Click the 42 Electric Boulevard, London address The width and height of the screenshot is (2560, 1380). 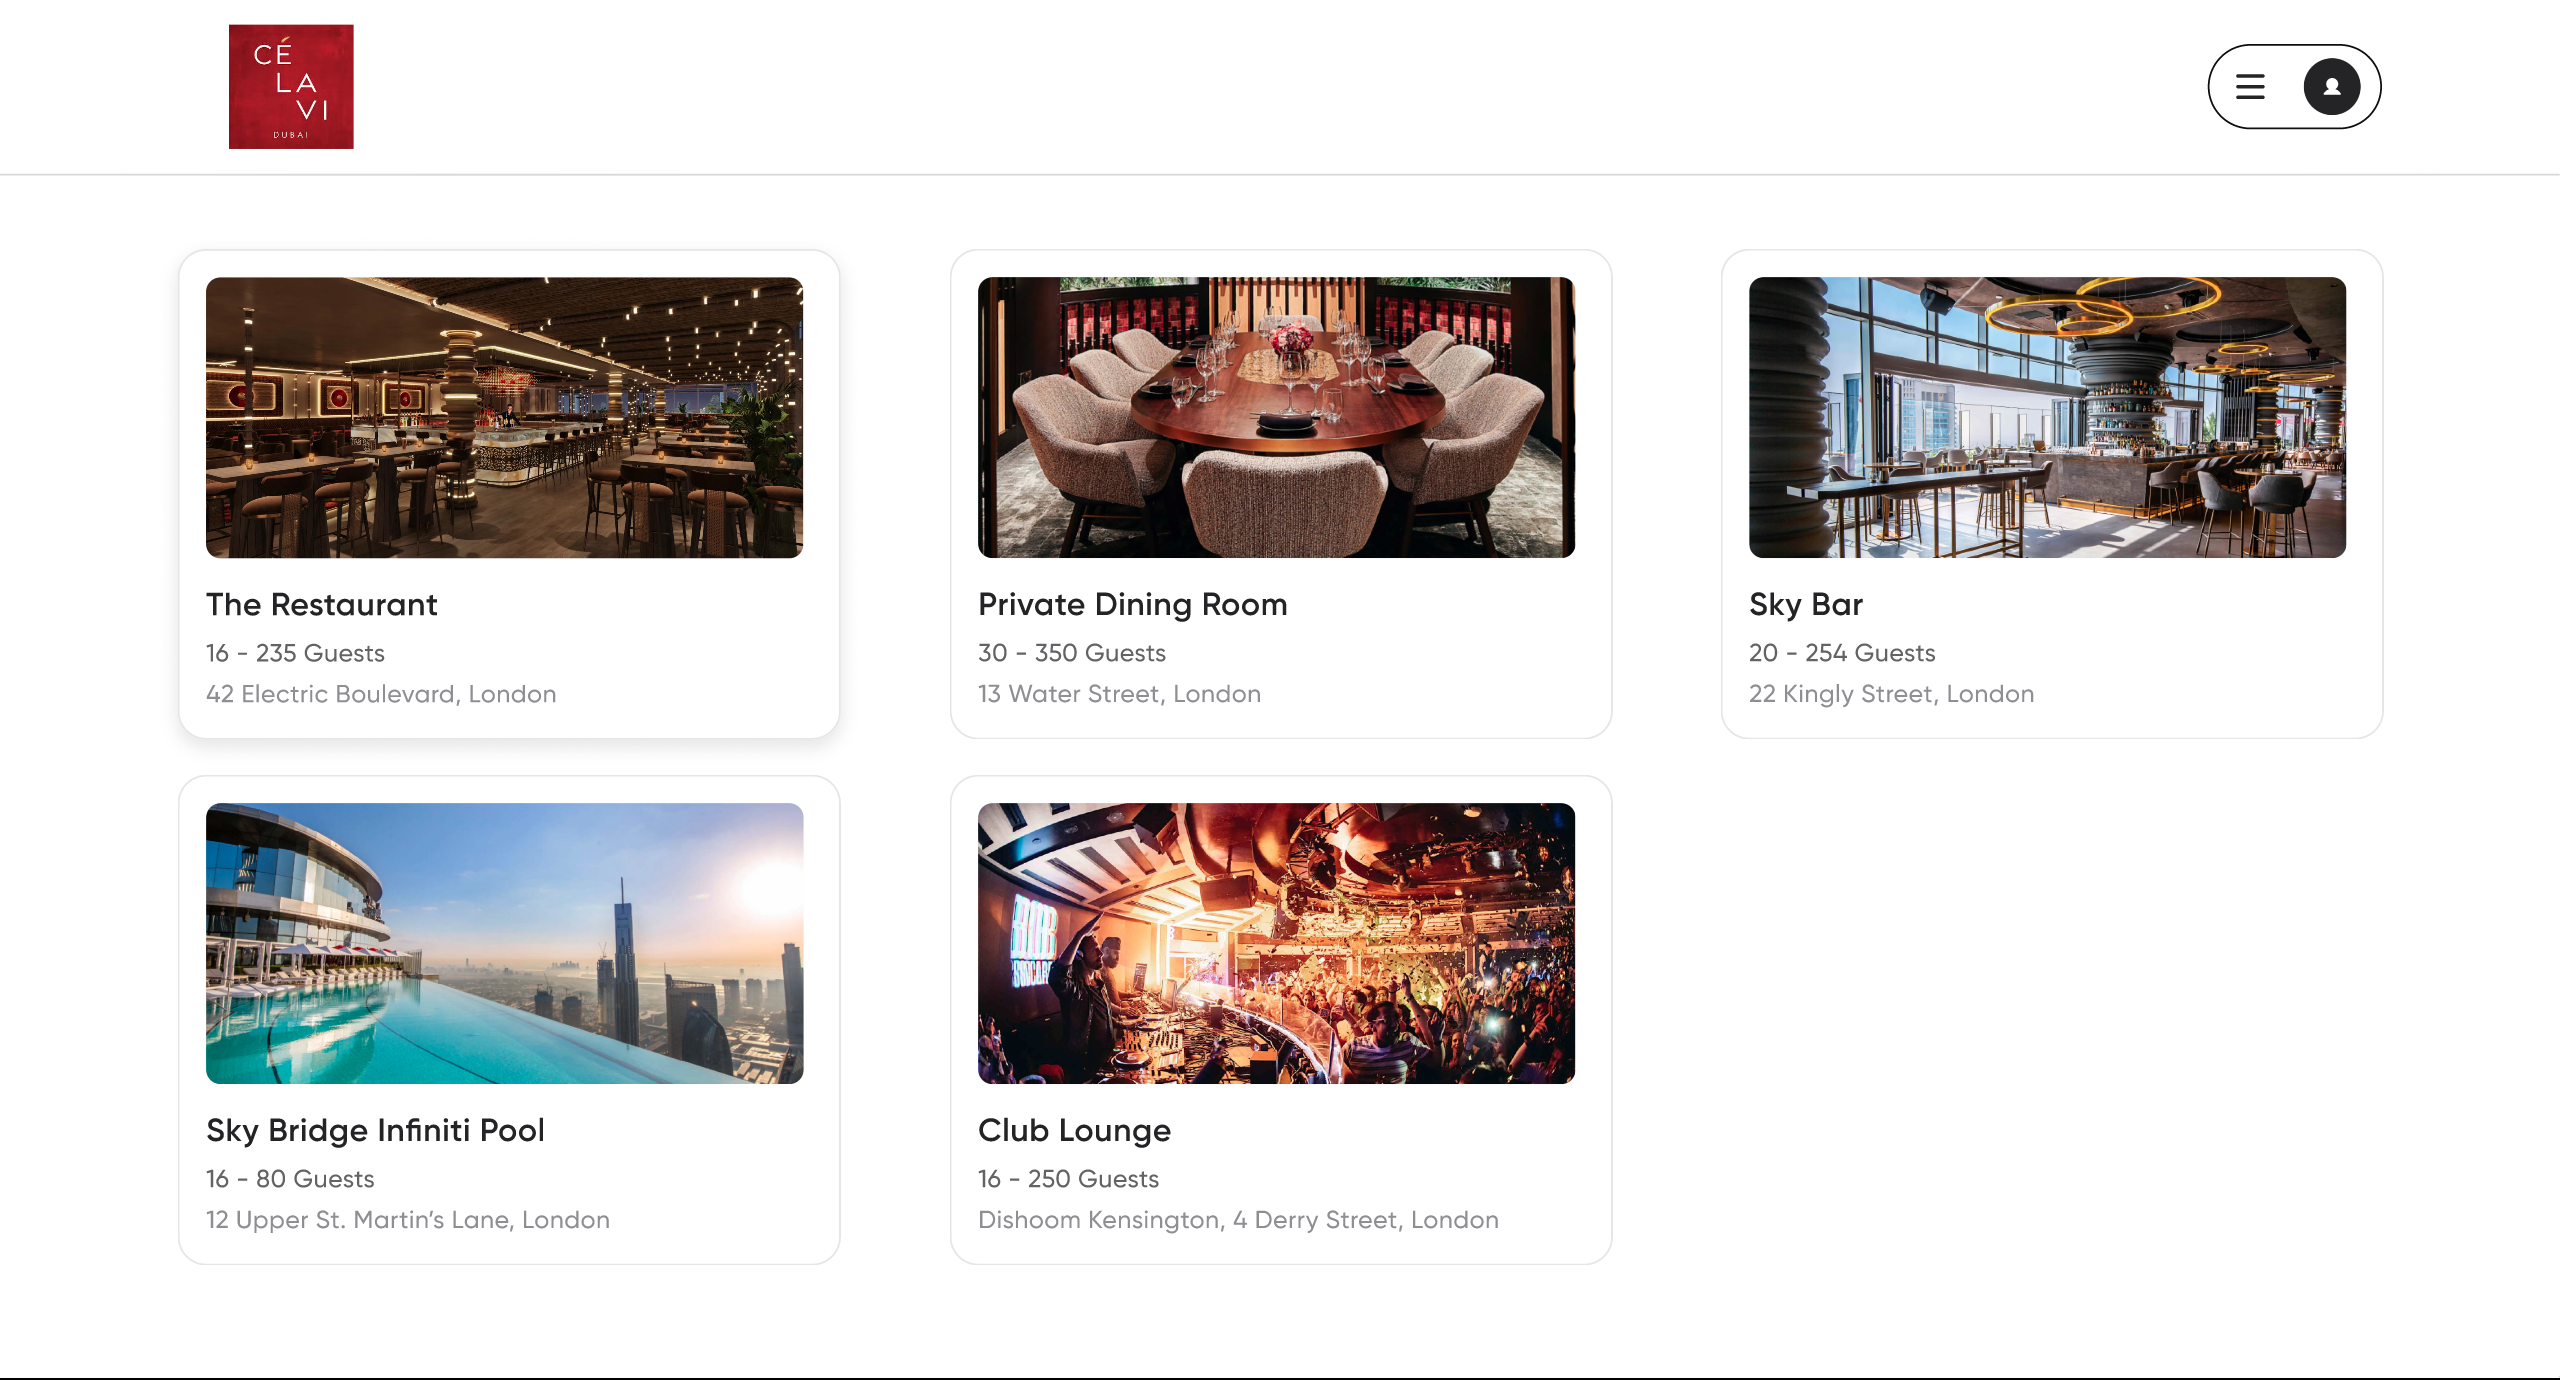[x=381, y=694]
